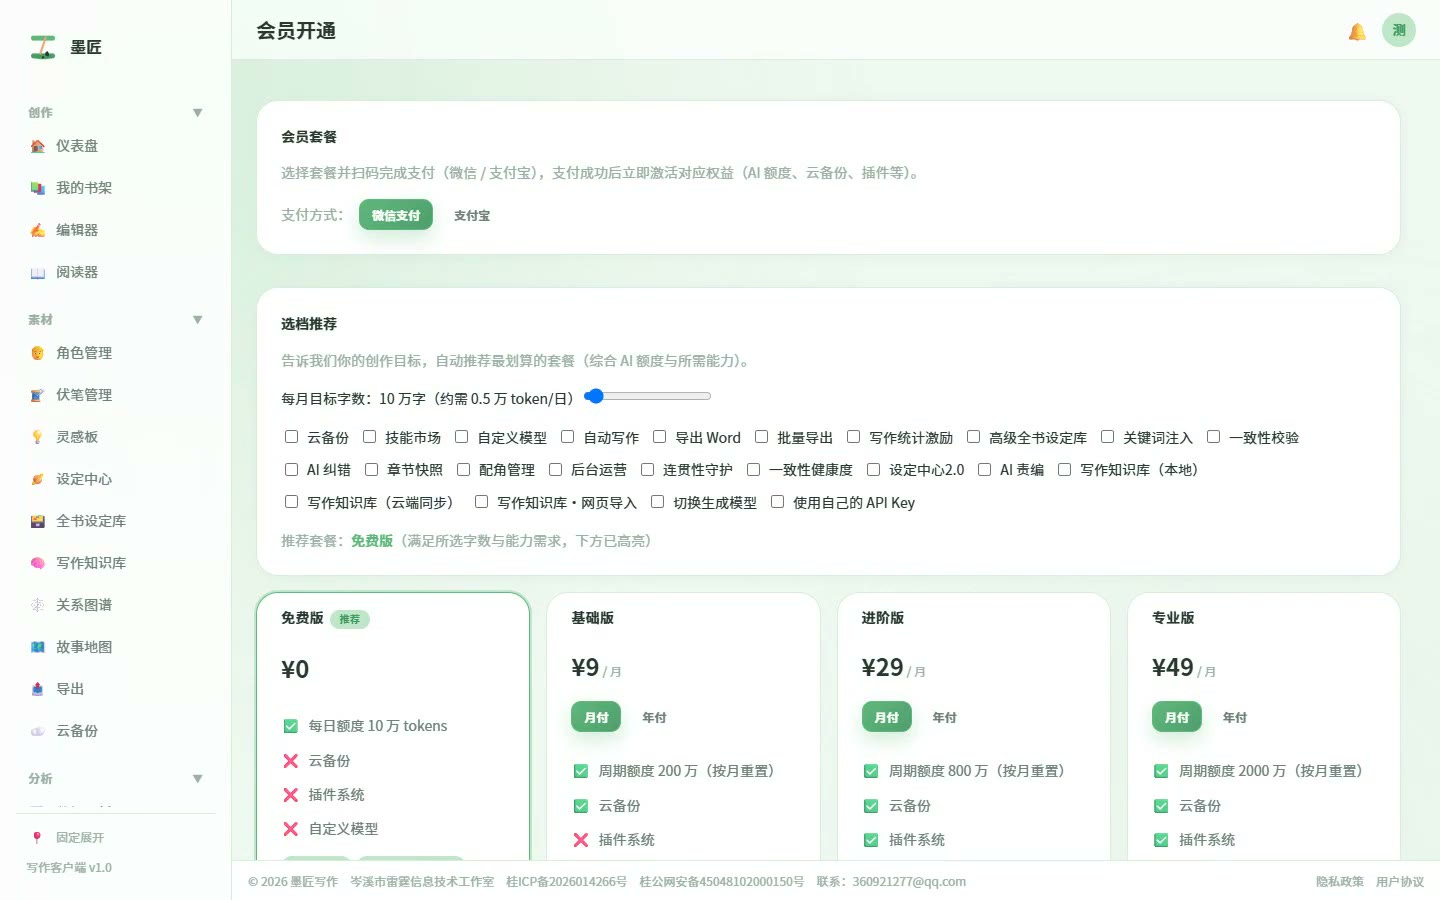Switch payment method to 支付宝

[x=472, y=215]
